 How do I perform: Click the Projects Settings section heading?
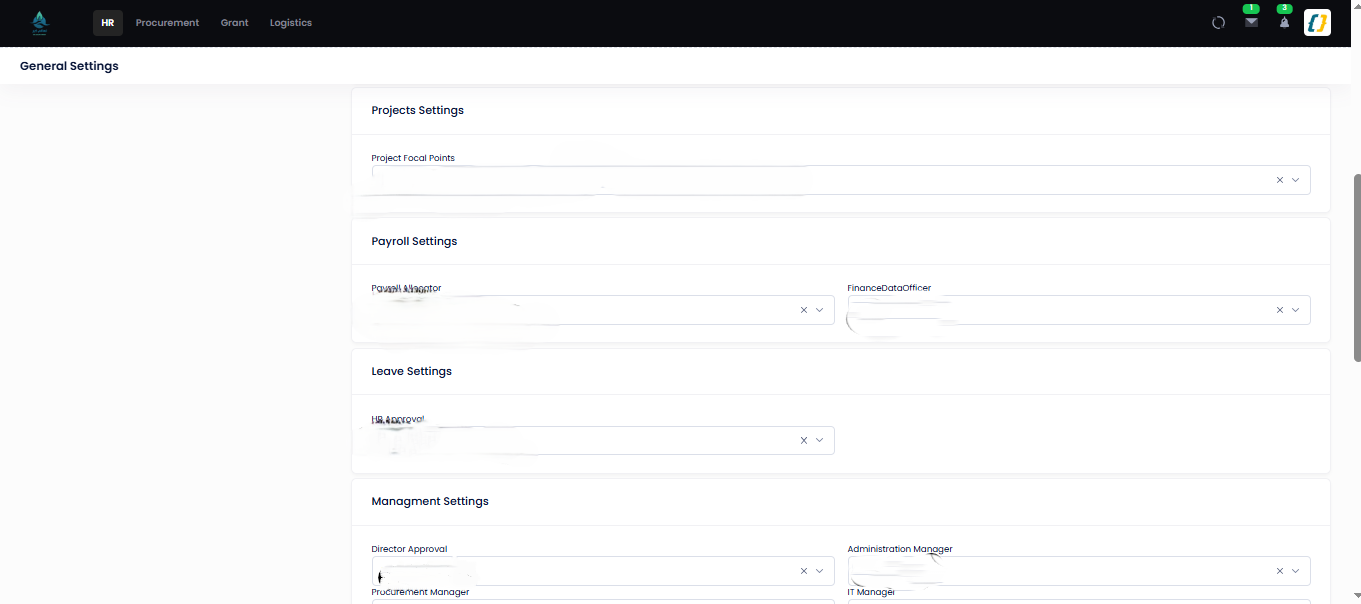tap(418, 110)
